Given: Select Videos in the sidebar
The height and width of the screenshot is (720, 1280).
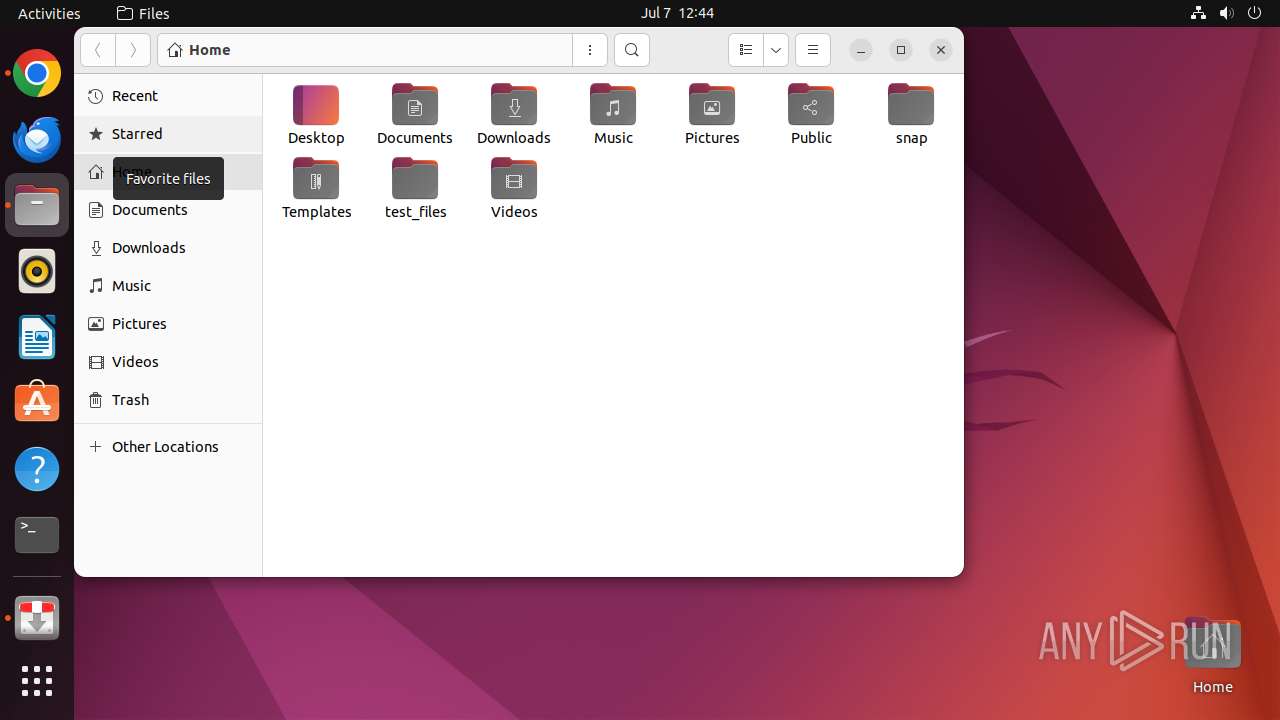Looking at the screenshot, I should (x=168, y=362).
